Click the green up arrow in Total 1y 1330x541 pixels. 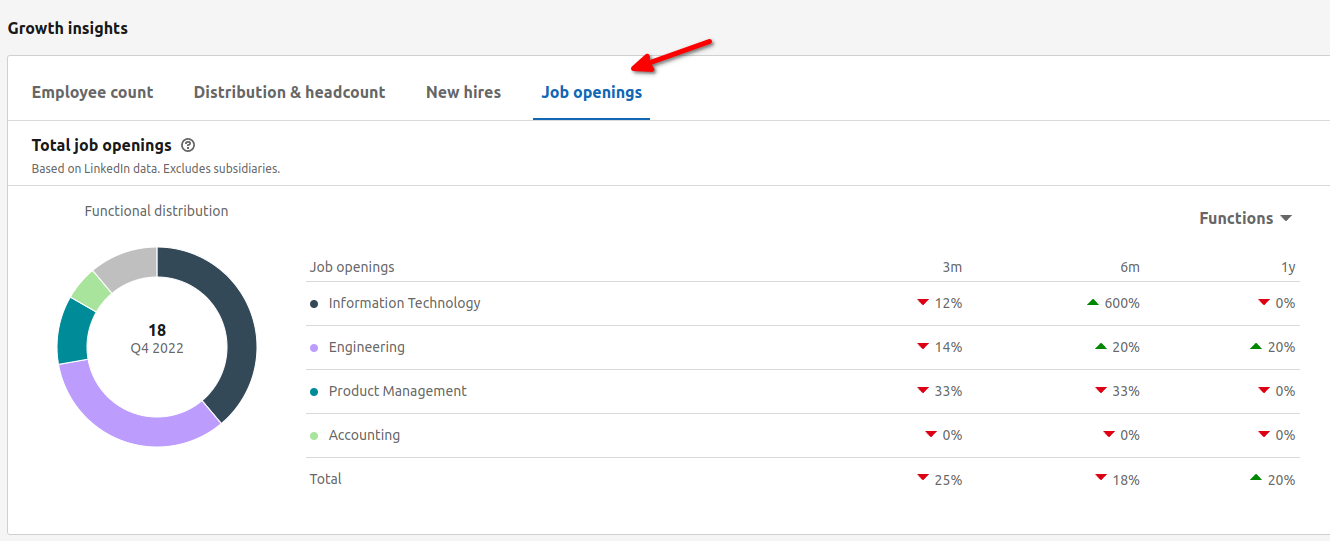pos(1256,478)
